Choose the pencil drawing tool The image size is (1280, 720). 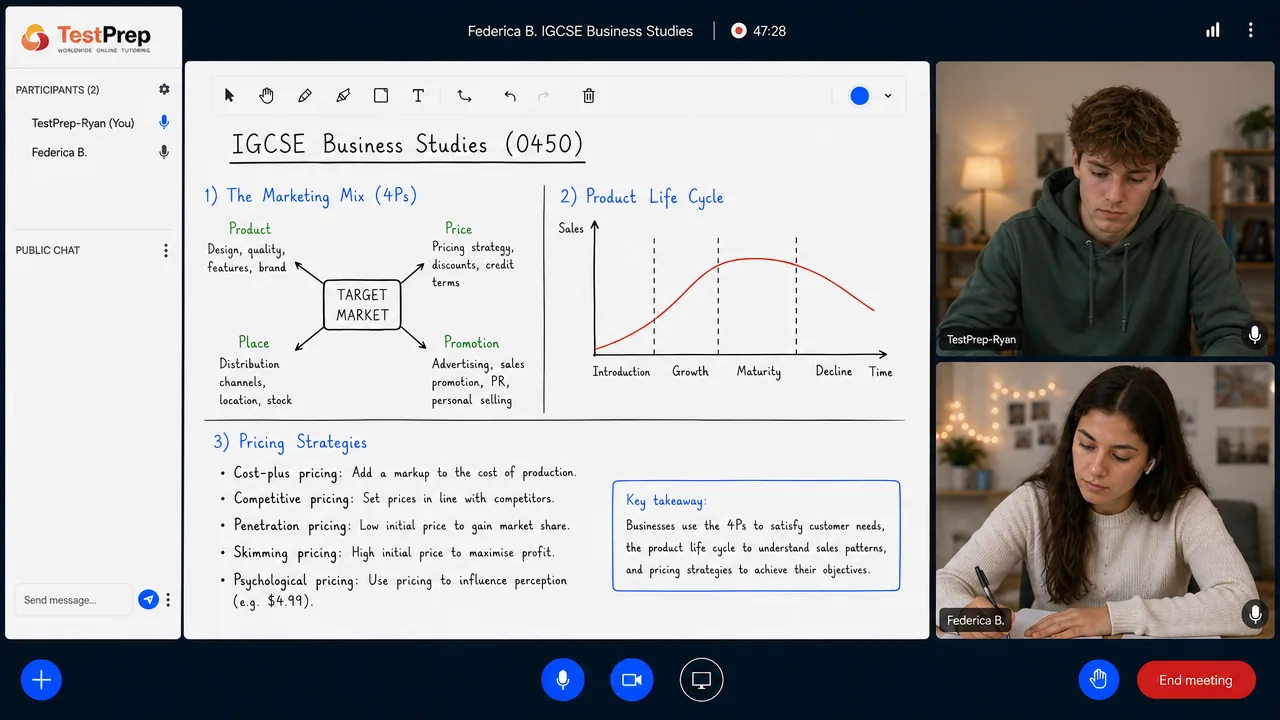pos(305,96)
